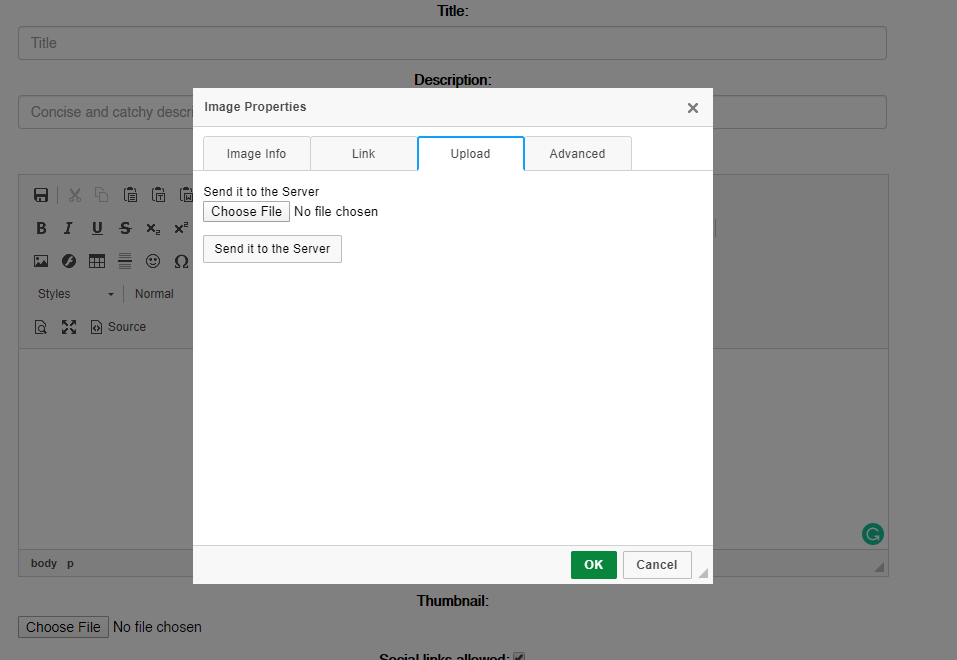Maximize the editor with the fullscreen icon
The height and width of the screenshot is (660, 957).
click(x=69, y=327)
